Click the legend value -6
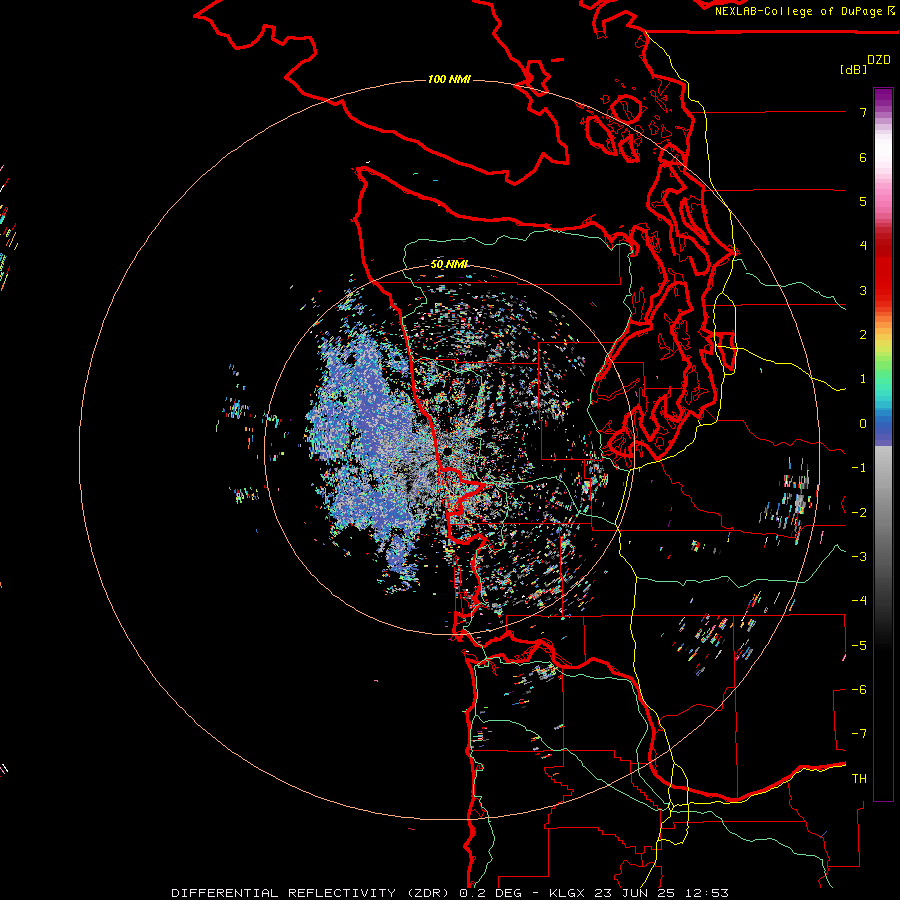This screenshot has width=900, height=900. pyautogui.click(x=859, y=690)
